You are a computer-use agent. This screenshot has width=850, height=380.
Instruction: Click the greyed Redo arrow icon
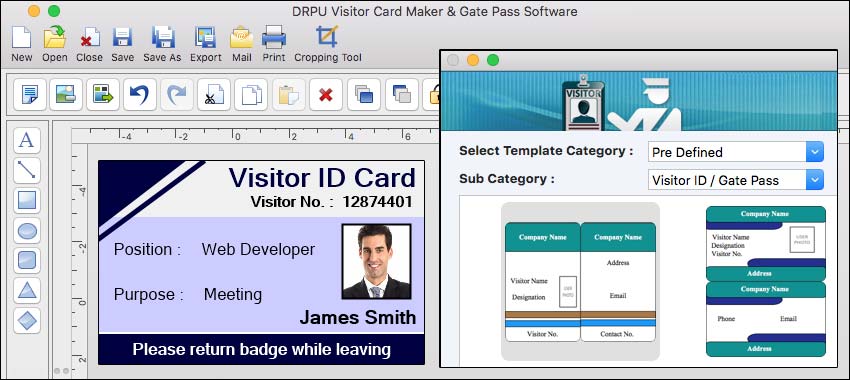pos(177,95)
